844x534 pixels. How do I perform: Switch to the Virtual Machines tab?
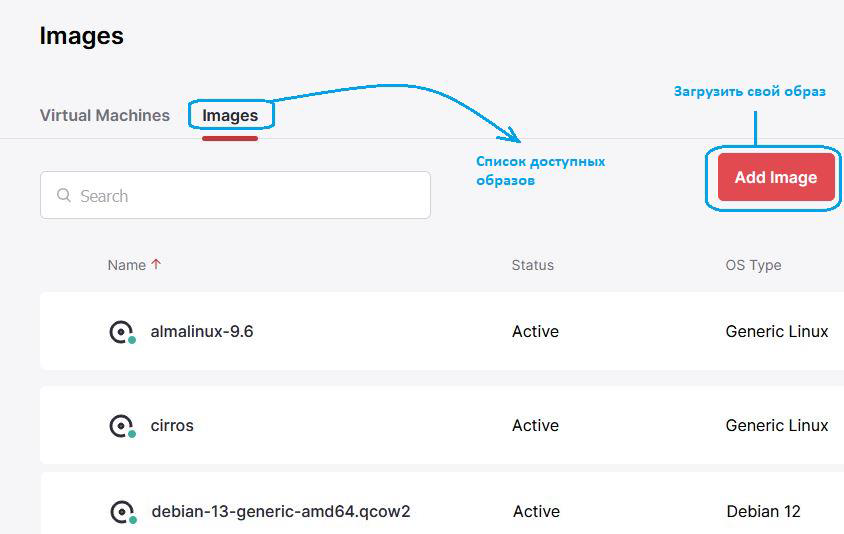pyautogui.click(x=105, y=115)
